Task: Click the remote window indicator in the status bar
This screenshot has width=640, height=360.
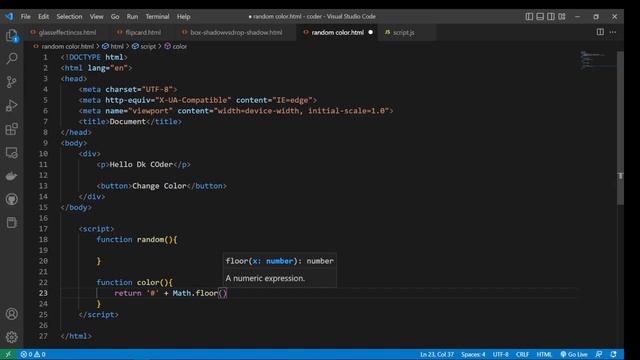Action: [8, 354]
